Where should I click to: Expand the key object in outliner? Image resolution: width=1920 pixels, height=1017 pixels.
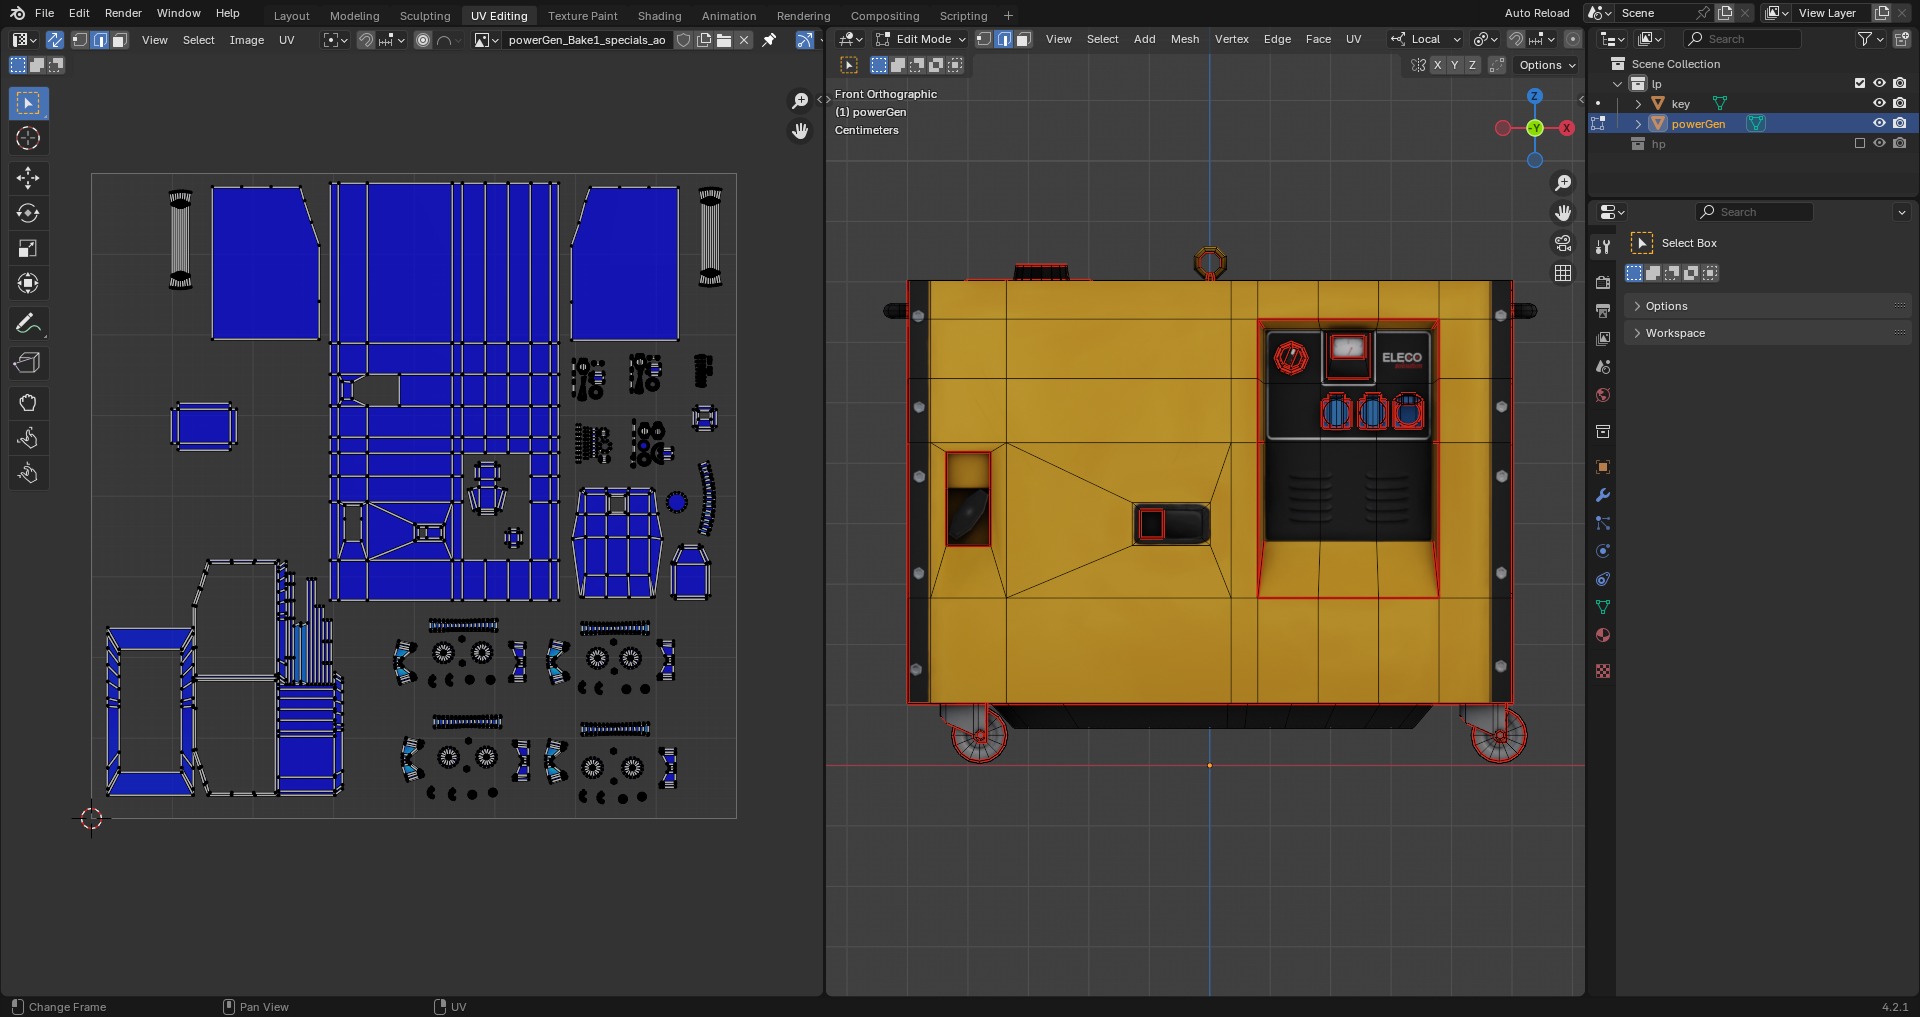pyautogui.click(x=1638, y=103)
